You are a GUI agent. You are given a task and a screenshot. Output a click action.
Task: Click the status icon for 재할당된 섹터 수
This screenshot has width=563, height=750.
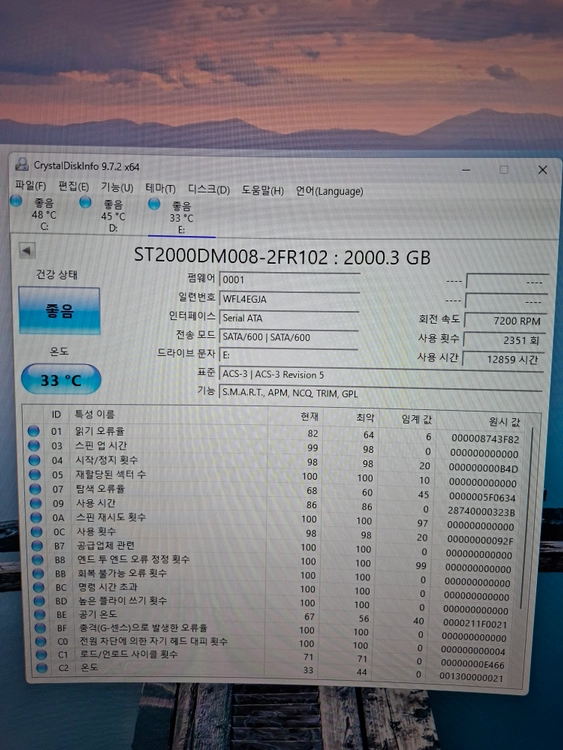click(35, 474)
